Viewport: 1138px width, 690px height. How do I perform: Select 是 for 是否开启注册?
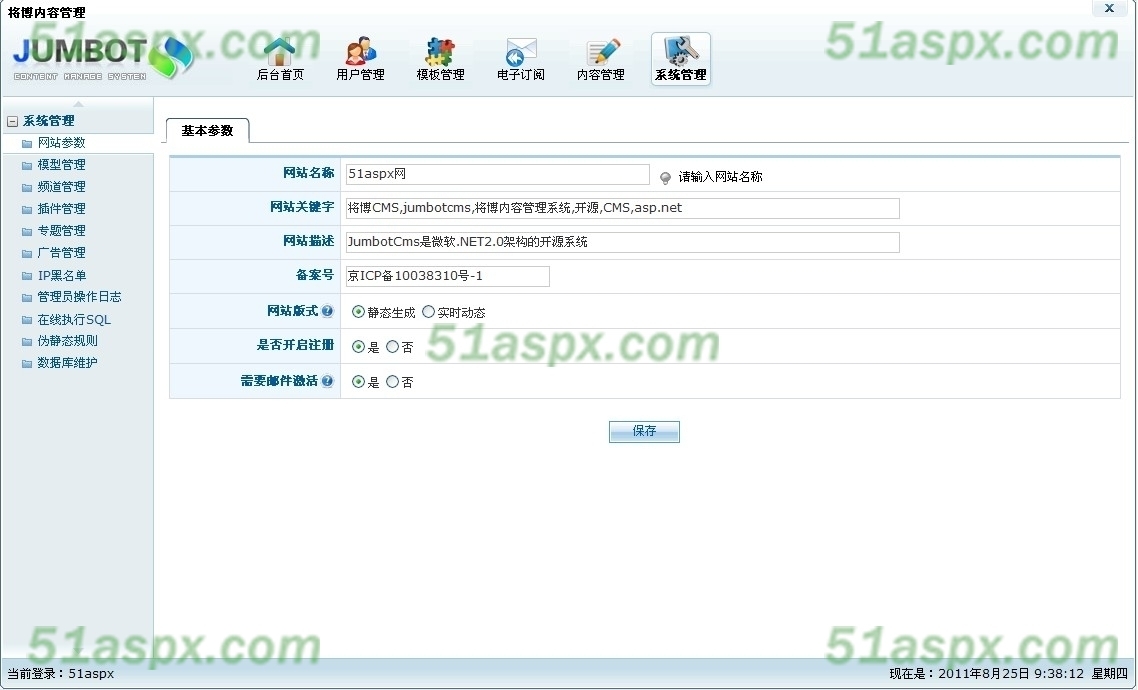tap(358, 347)
